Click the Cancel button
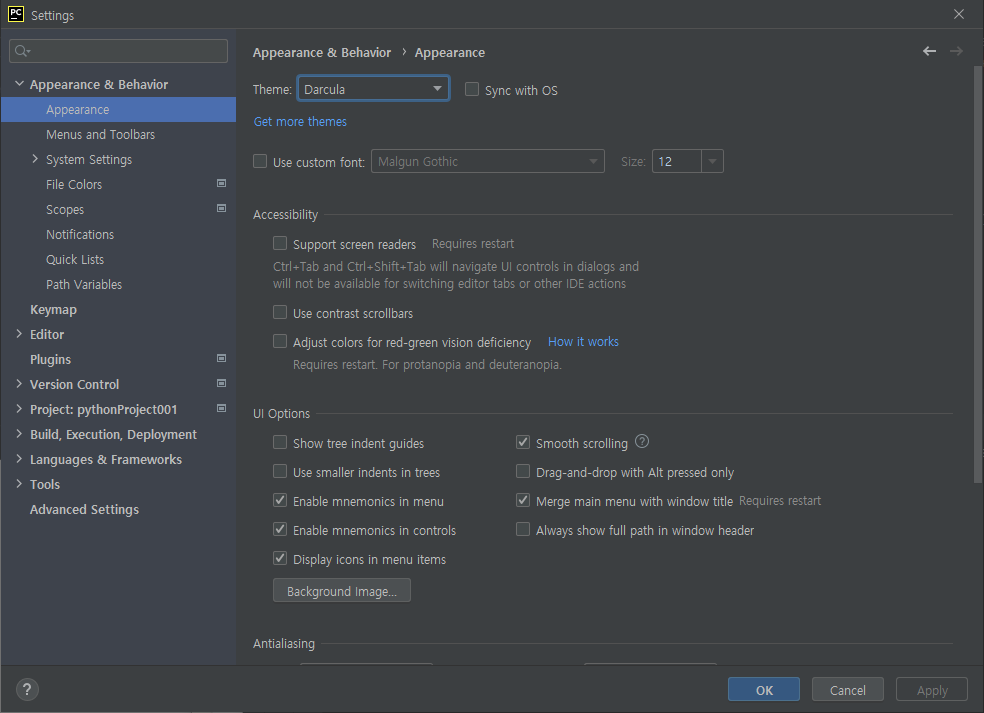The height and width of the screenshot is (713, 984). coord(848,690)
